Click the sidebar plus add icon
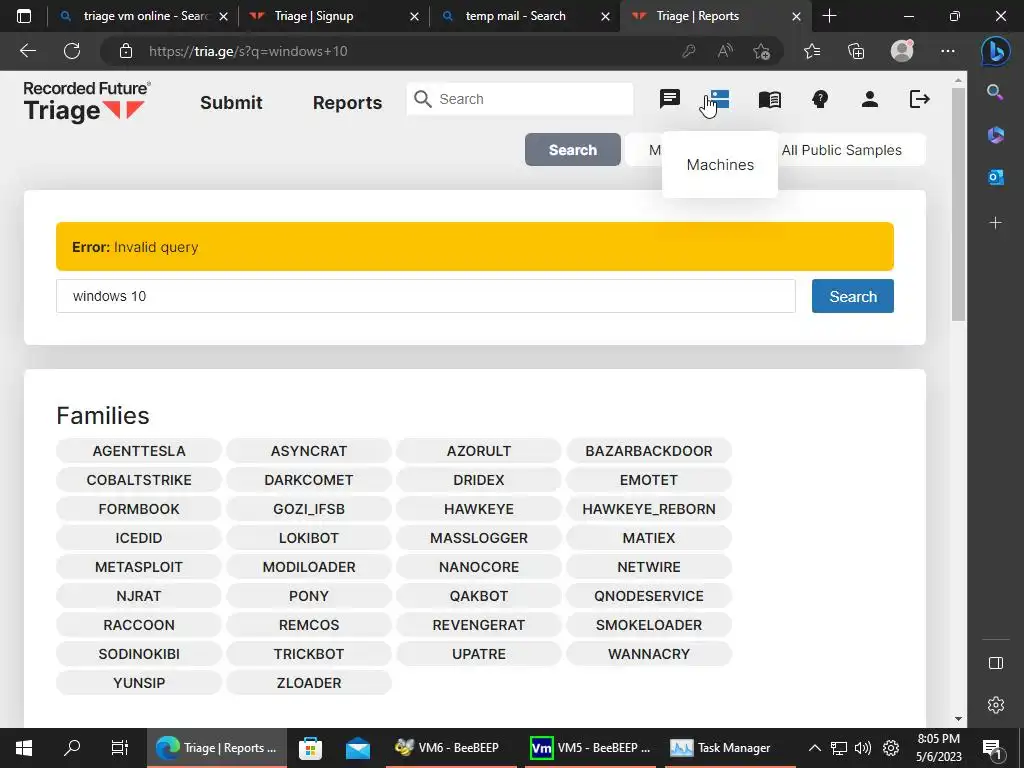 coord(995,223)
